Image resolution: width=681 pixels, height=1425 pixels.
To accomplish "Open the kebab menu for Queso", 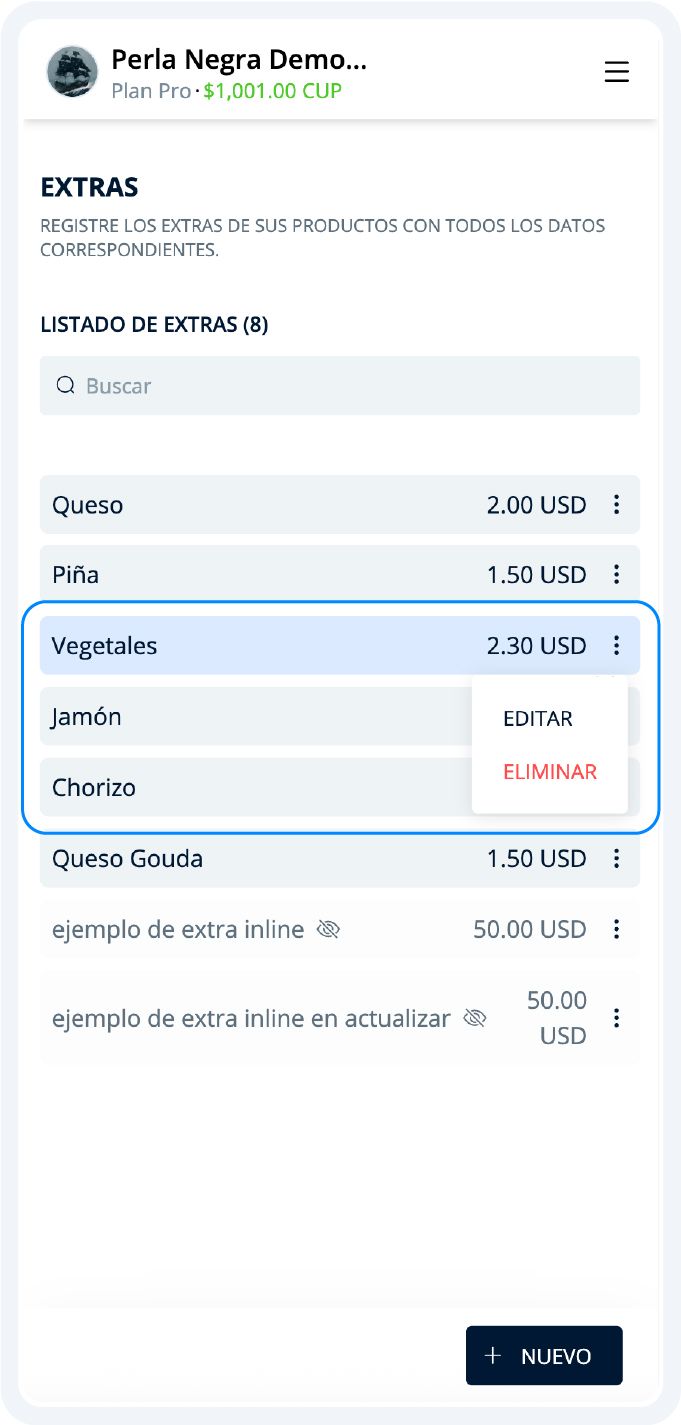I will coord(617,505).
